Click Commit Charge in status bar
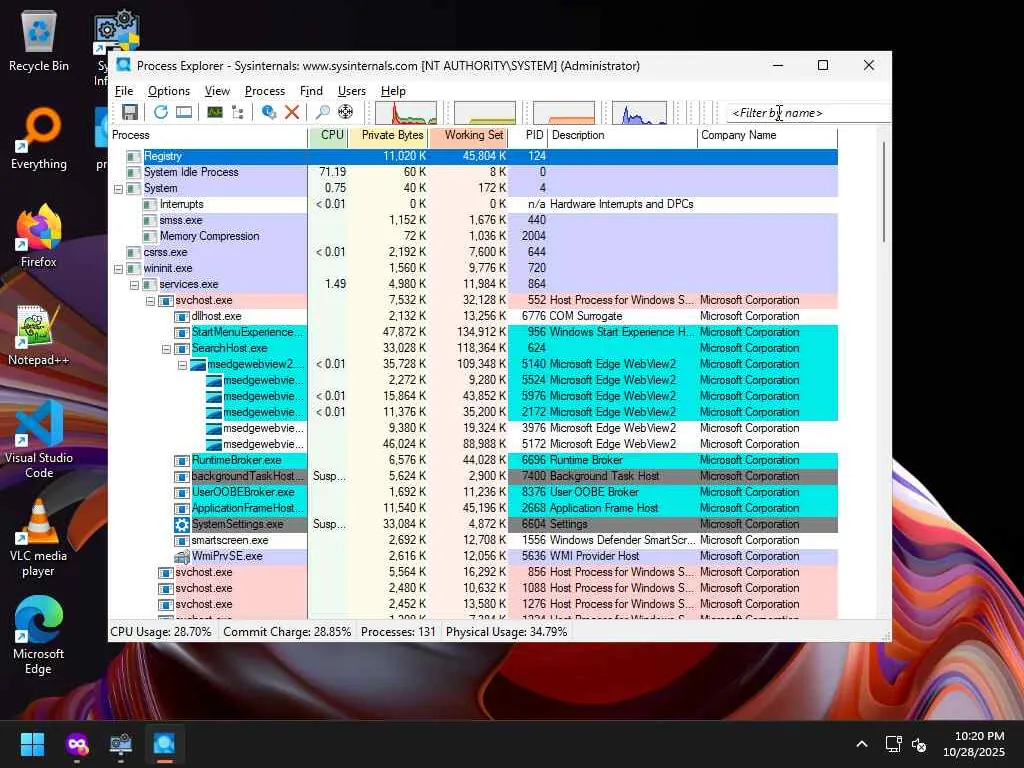Screen dimensions: 1024x768 tap(287, 632)
